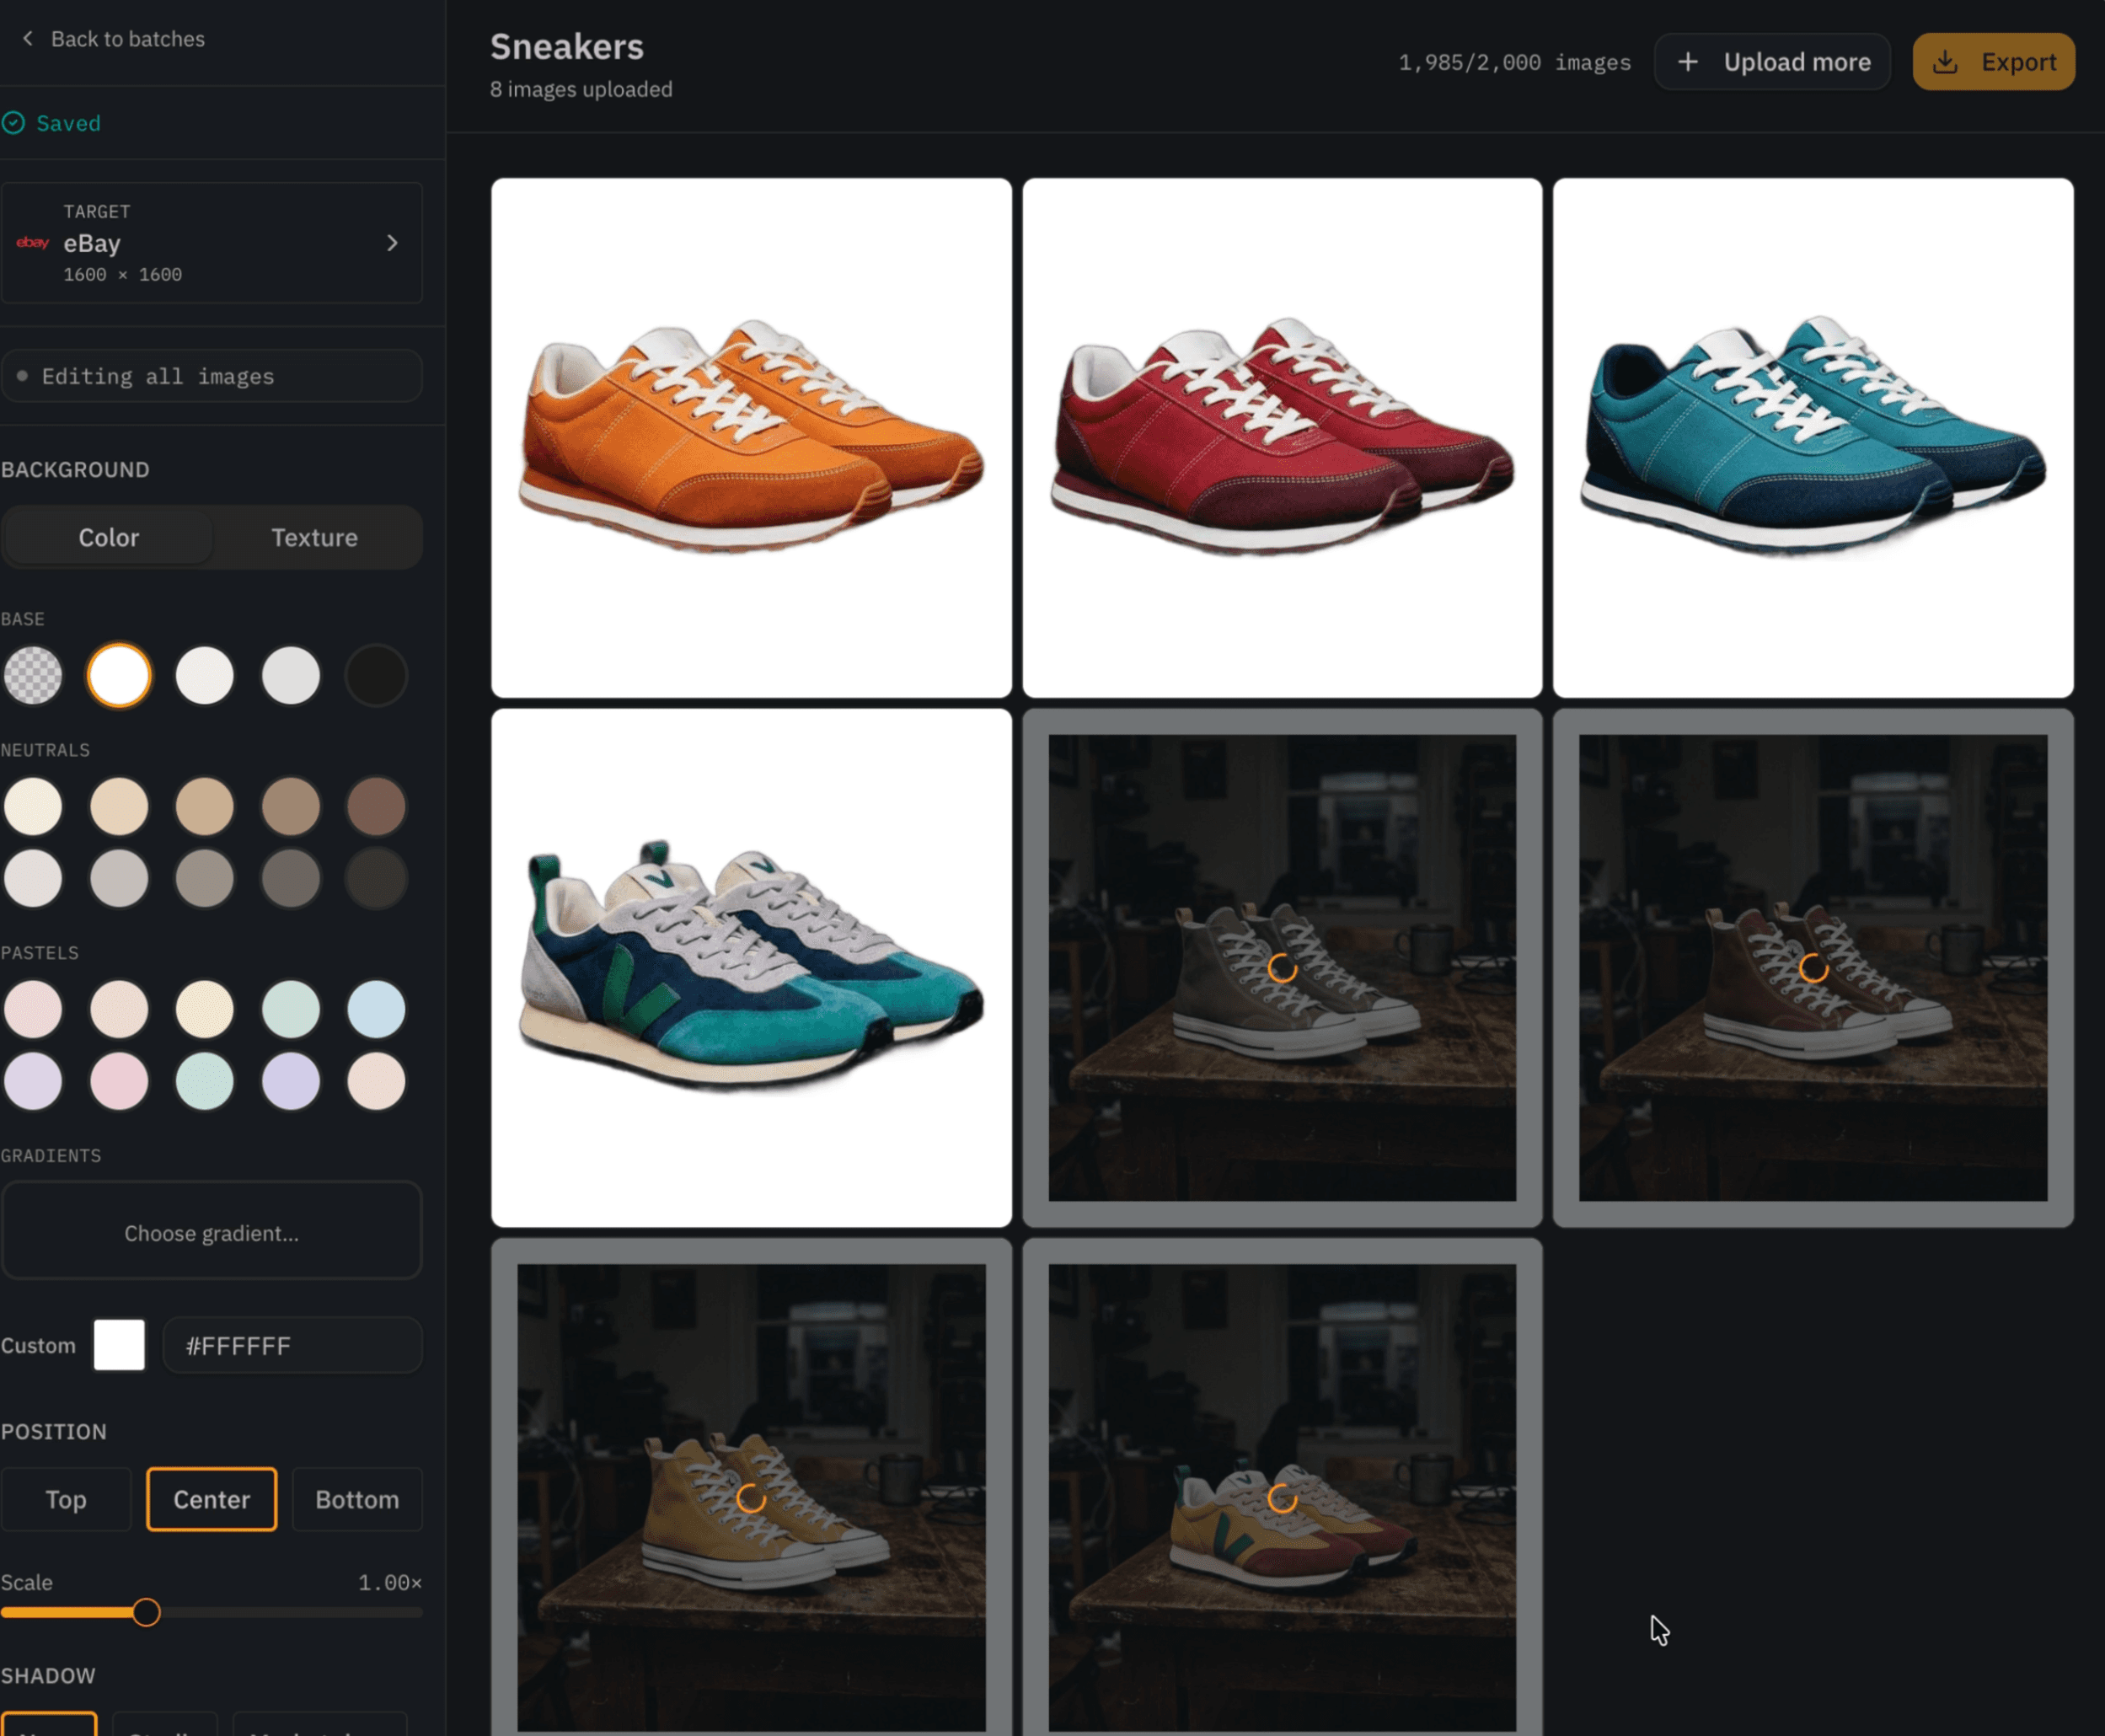Pick pastel lavender swatch, second row first
This screenshot has width=2105, height=1736.
click(x=33, y=1081)
